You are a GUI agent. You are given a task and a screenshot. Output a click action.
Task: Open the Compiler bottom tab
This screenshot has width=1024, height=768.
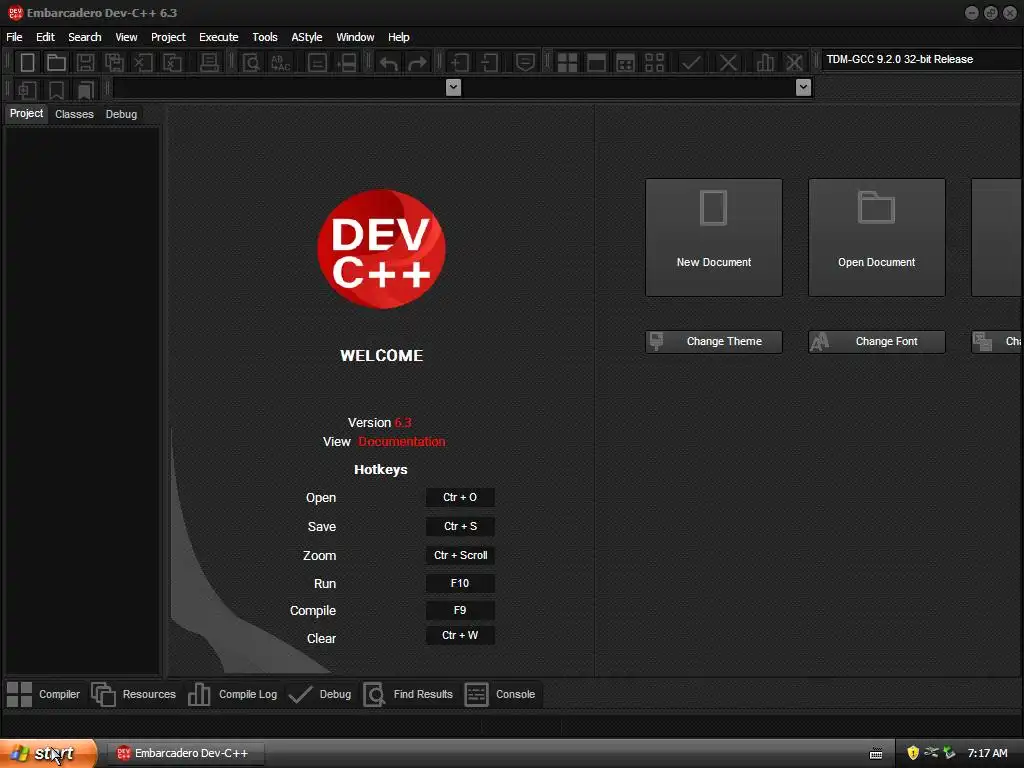43,694
